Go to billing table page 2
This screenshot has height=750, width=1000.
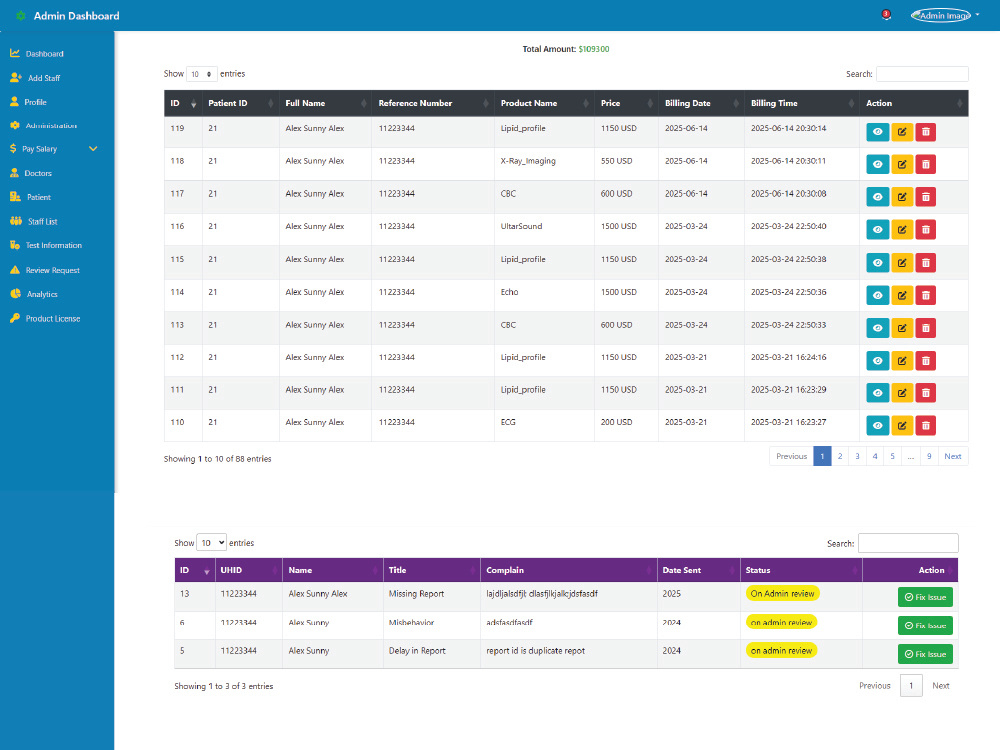[840, 456]
